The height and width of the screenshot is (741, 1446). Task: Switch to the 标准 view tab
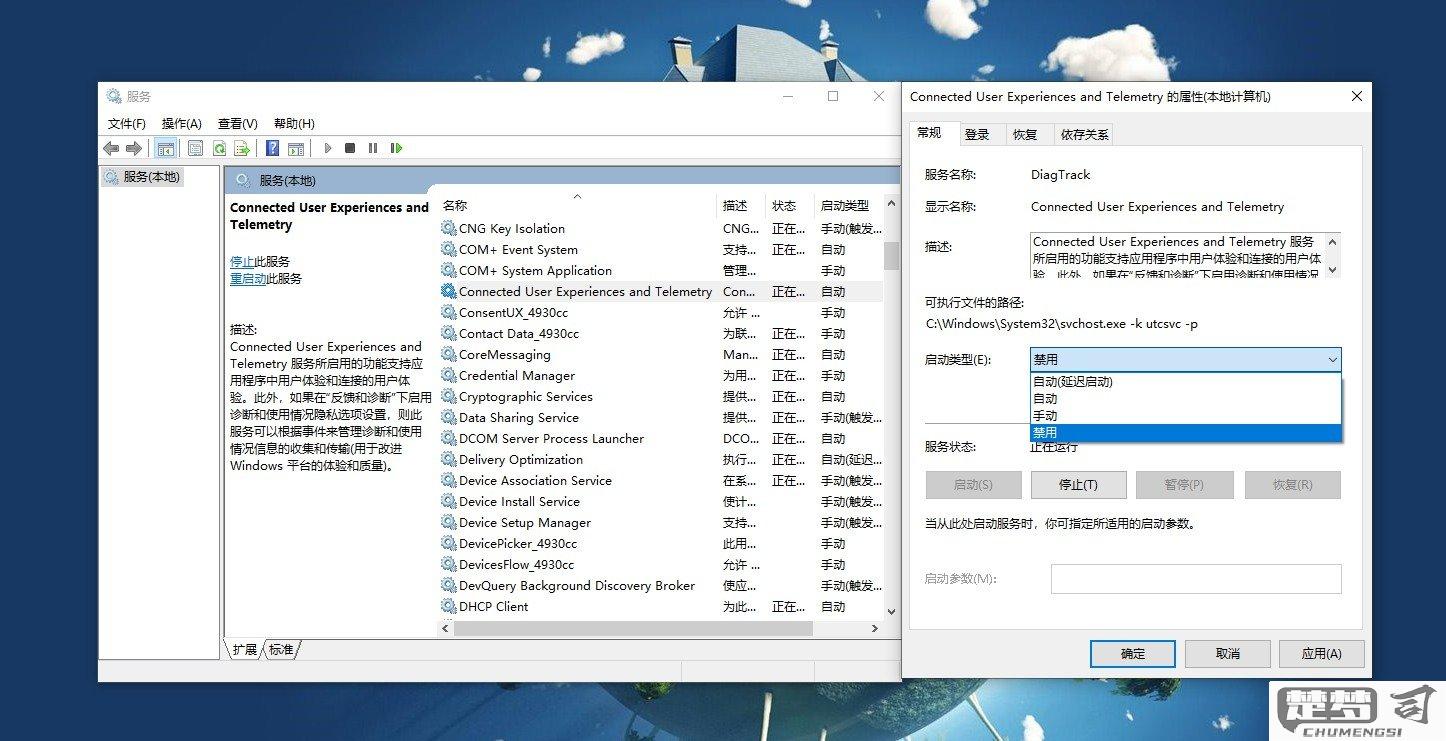(281, 649)
